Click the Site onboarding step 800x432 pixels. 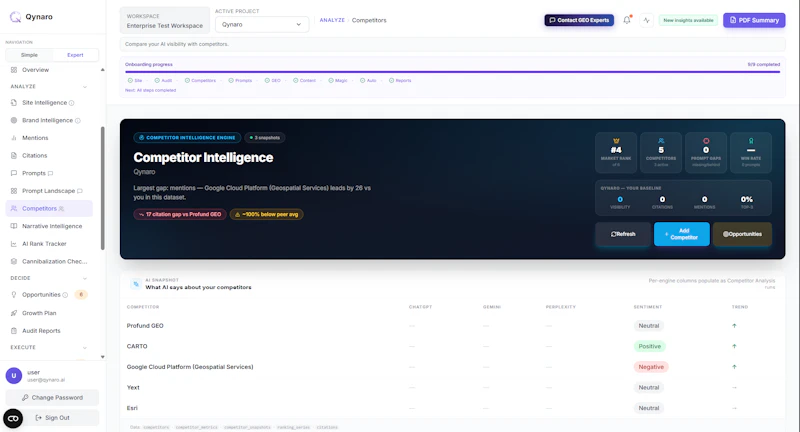[x=135, y=81]
